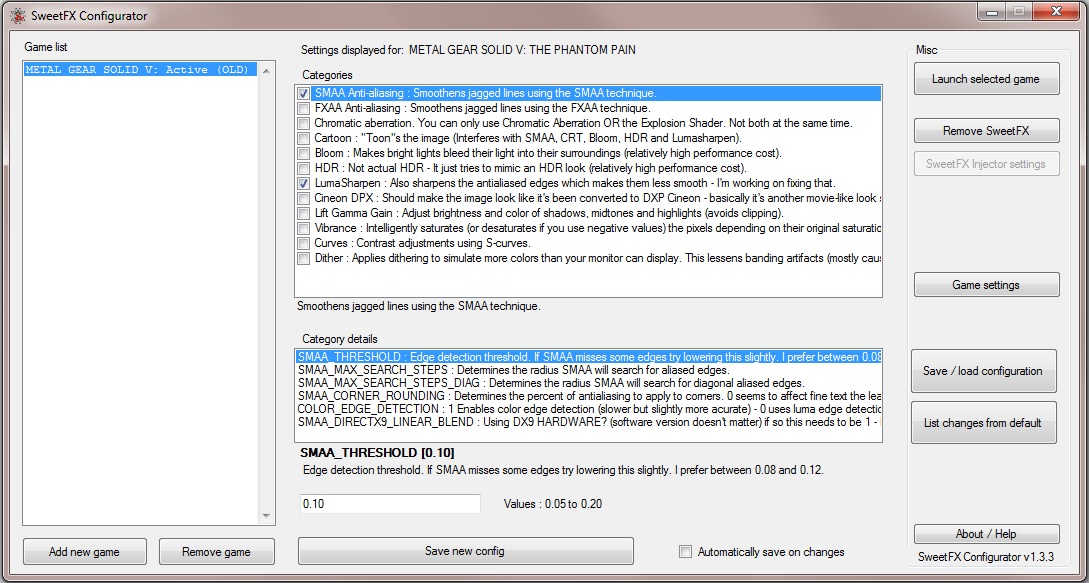Toggle Automatically save on changes checkbox

coord(685,552)
